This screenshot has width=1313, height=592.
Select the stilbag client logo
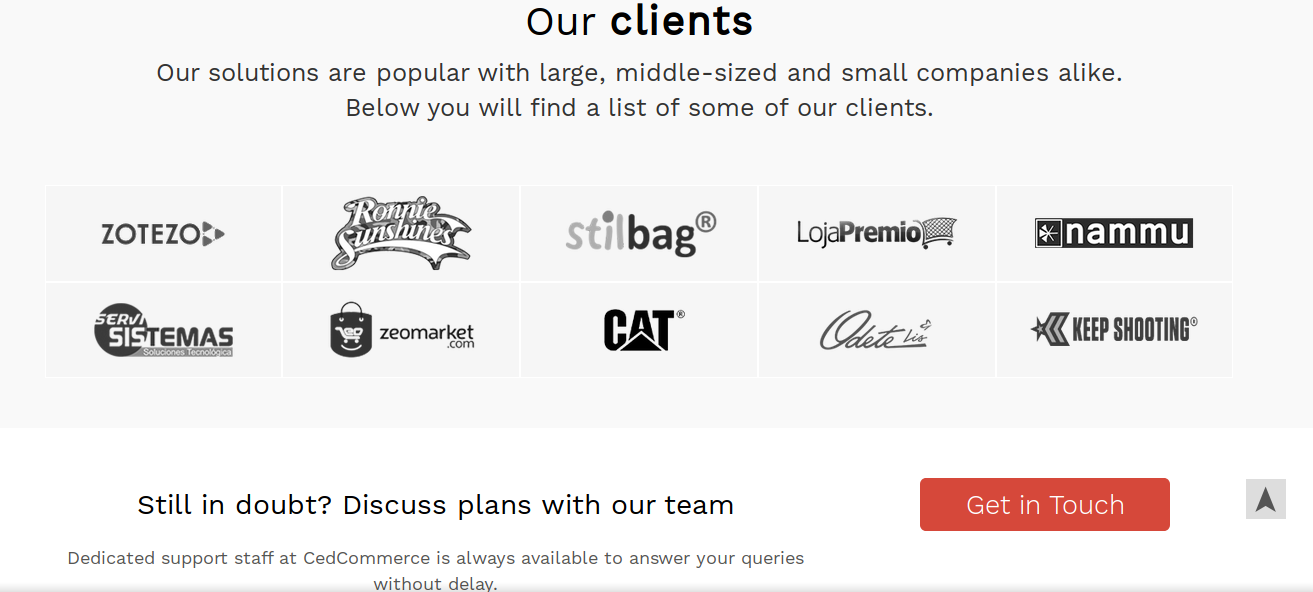pyautogui.click(x=641, y=234)
